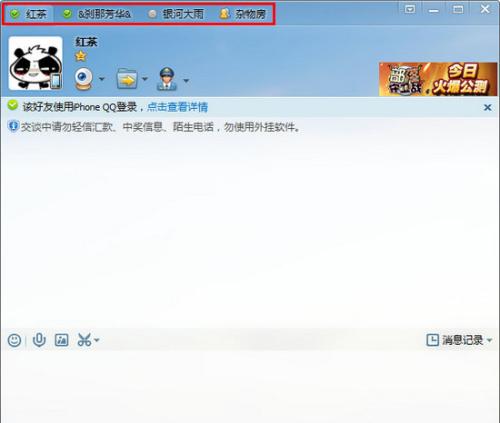Click the grey status icon on 银河大雨 tab
This screenshot has height=423, width=500.
(x=152, y=14)
